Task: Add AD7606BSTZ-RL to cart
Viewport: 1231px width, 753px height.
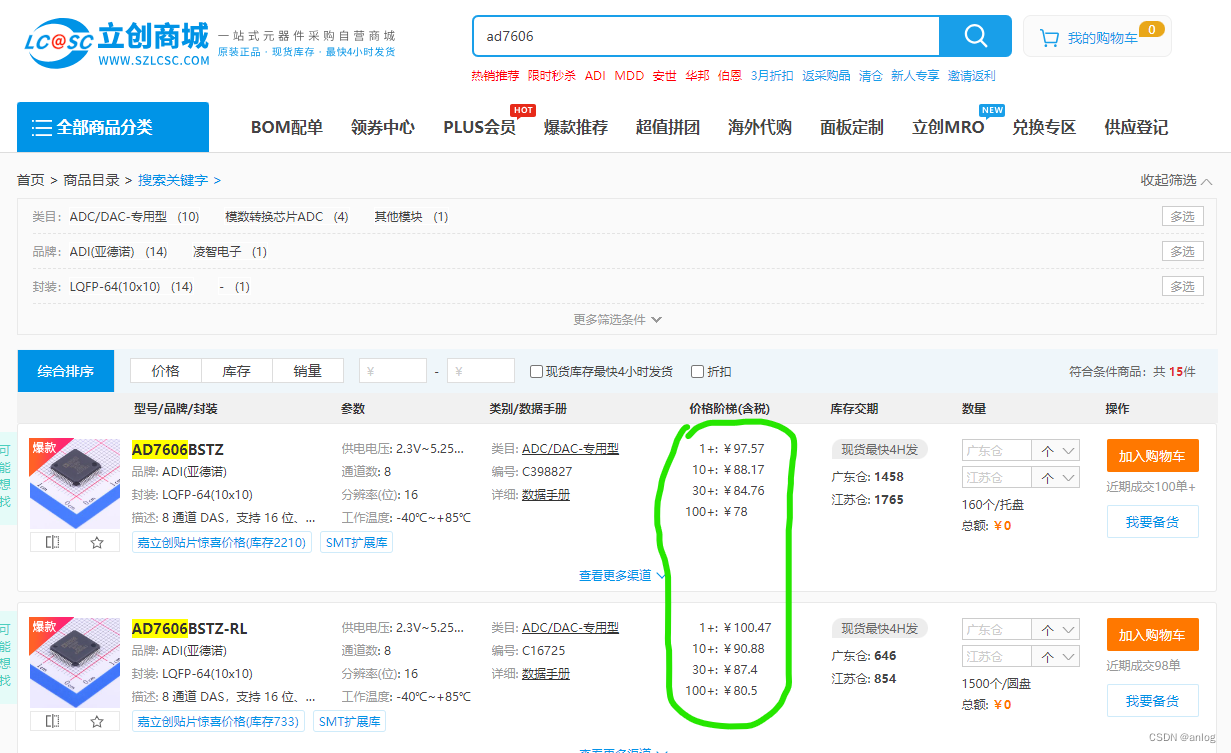Action: click(1152, 635)
